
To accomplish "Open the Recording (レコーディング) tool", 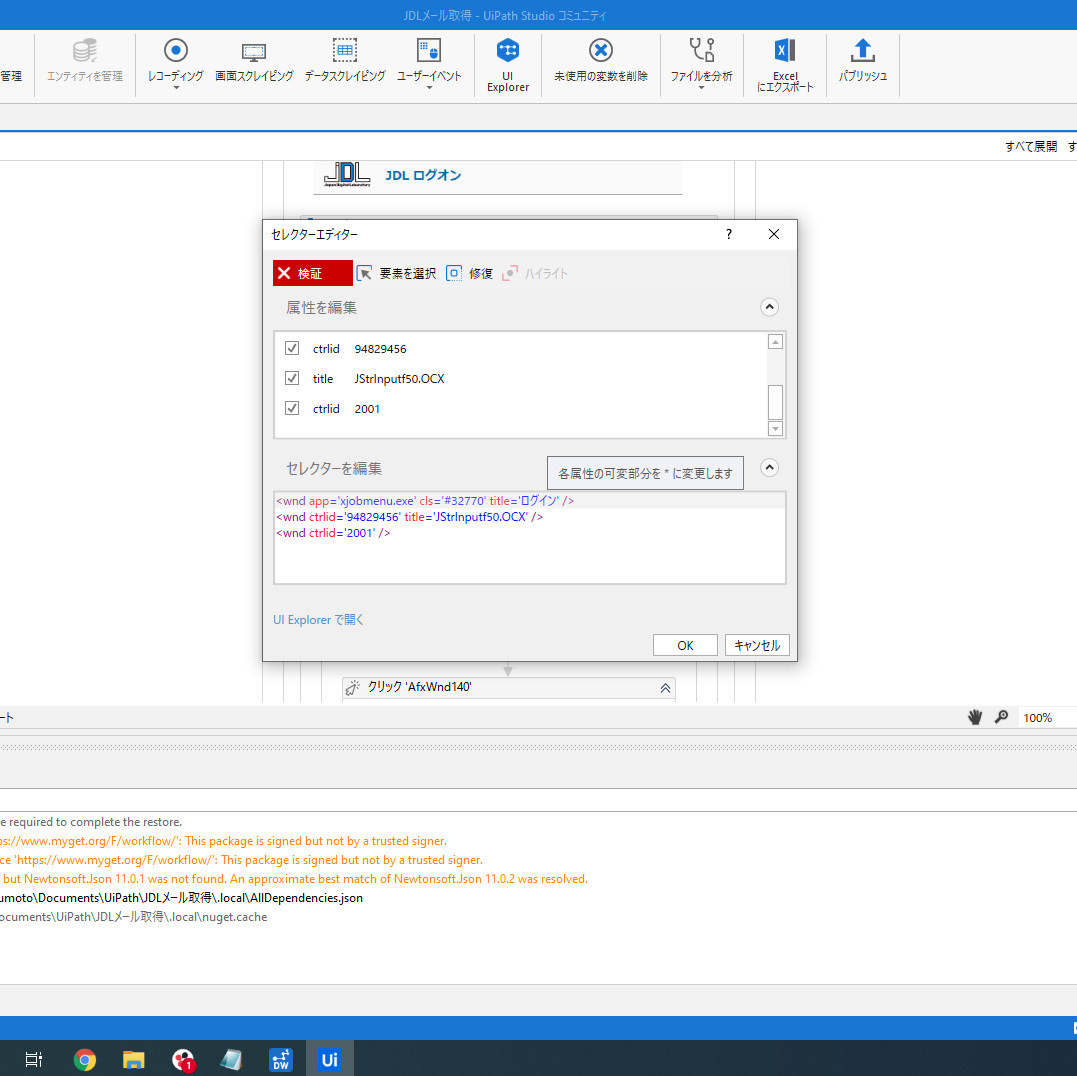I will tap(176, 62).
